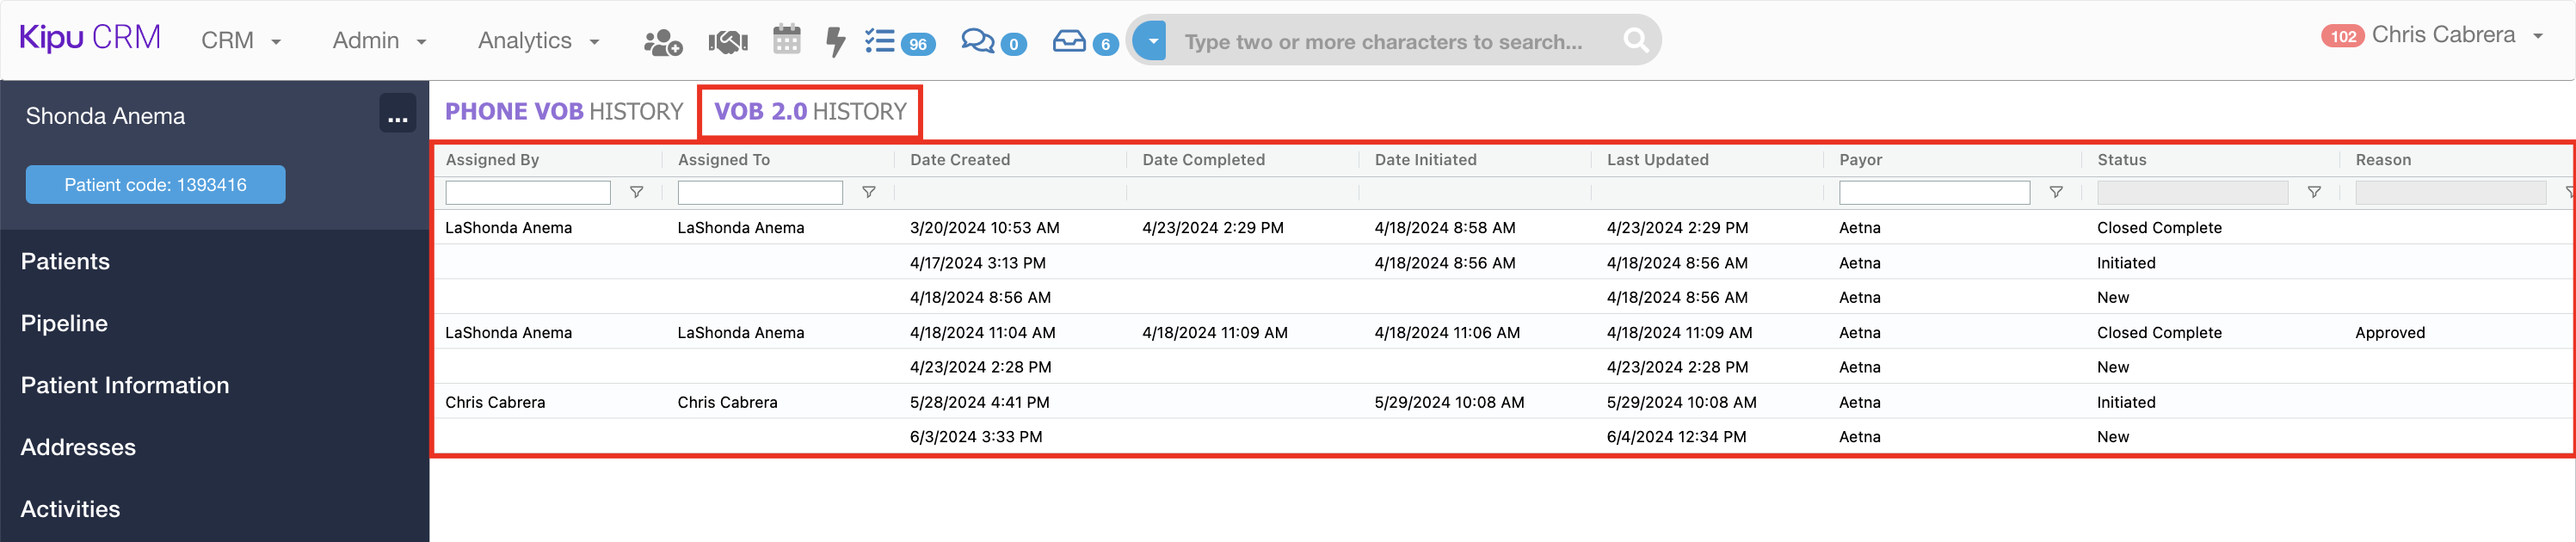Click the add patient icon in top bar

(x=662, y=42)
